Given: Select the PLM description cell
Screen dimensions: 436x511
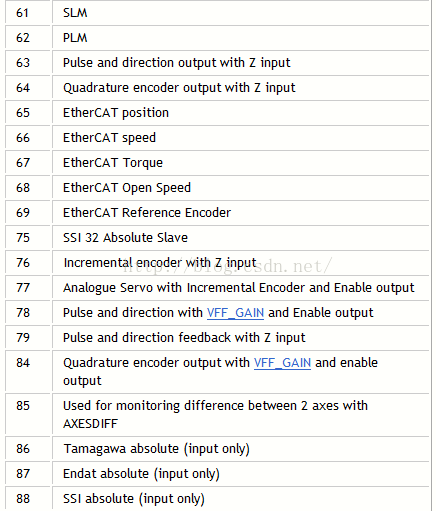Looking at the screenshot, I should pos(241,38).
